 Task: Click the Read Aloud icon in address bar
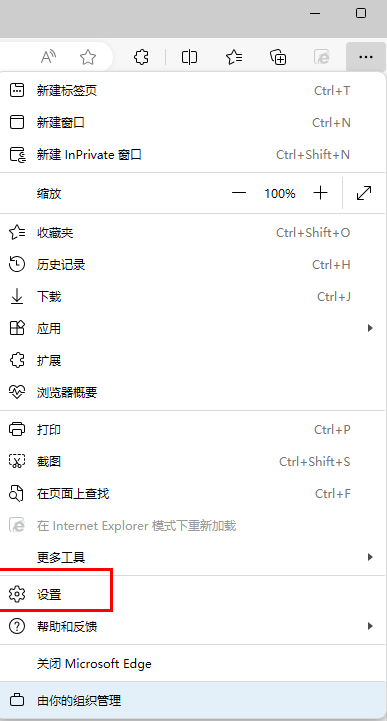48,57
